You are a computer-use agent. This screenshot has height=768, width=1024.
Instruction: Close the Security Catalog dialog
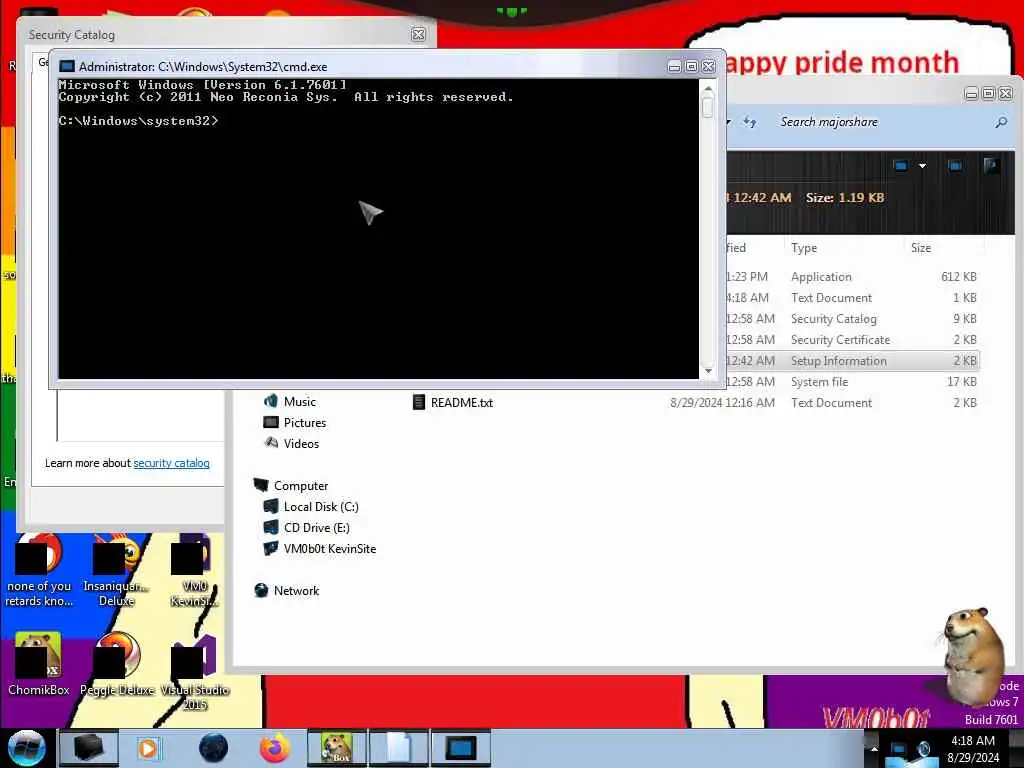[x=419, y=35]
